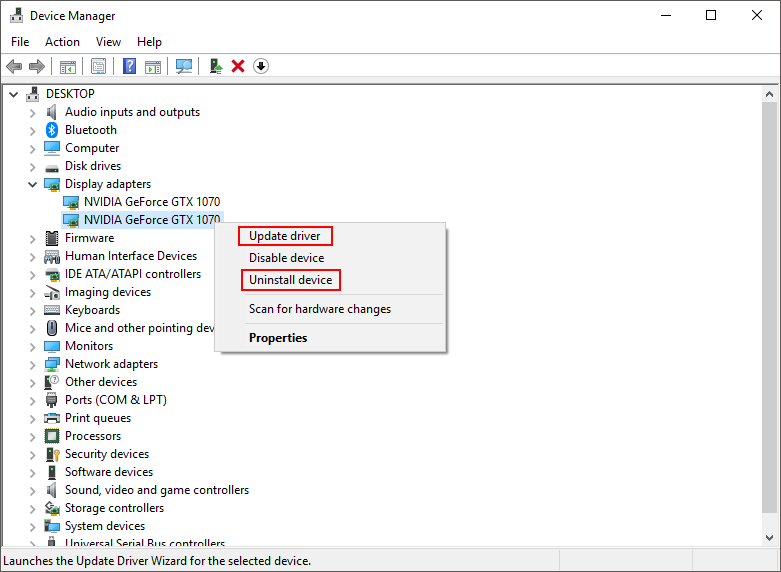Expand the IDE ATA/ATAPI controllers chevron
Image resolution: width=781 pixels, height=572 pixels.
(32, 275)
